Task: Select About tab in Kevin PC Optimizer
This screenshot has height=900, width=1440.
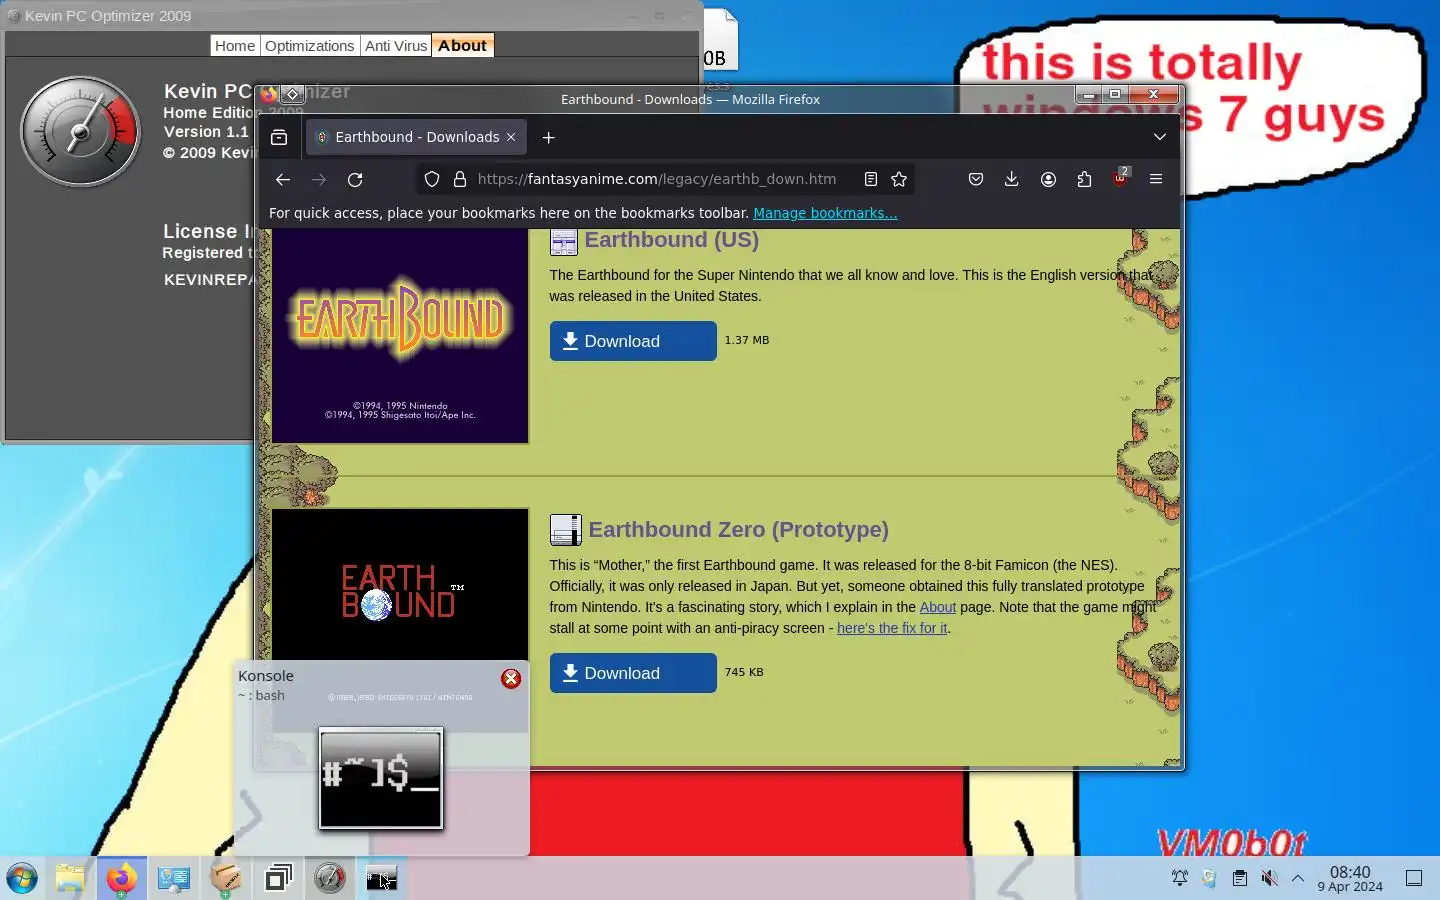Action: (462, 45)
